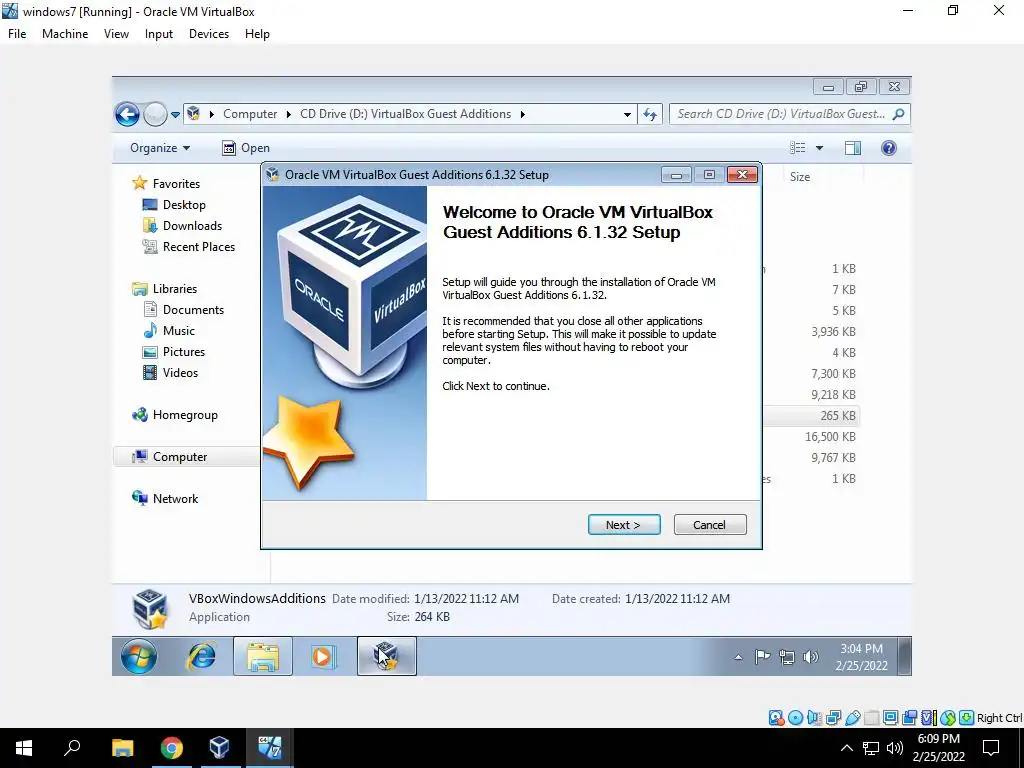Open Chrome from host taskbar
The height and width of the screenshot is (768, 1024).
[x=171, y=748]
